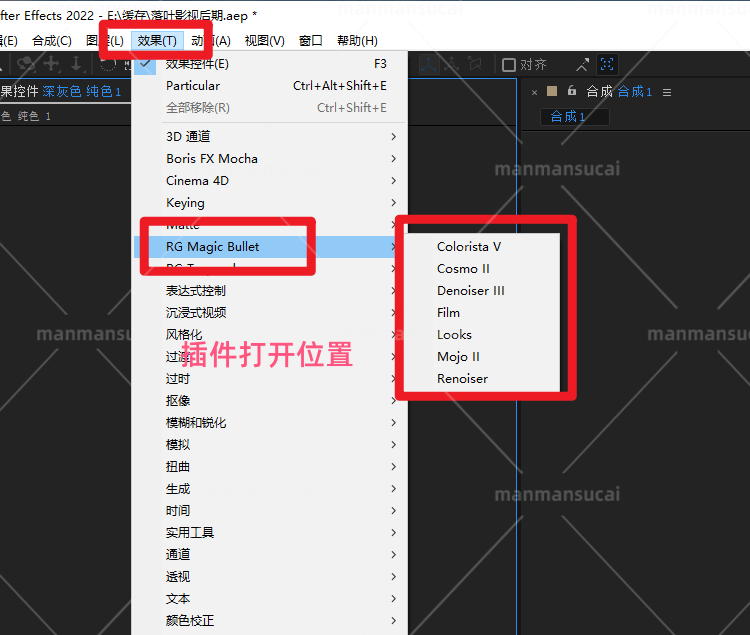Select the dolly camera tool
This screenshot has height=635, width=750.
click(x=76, y=64)
